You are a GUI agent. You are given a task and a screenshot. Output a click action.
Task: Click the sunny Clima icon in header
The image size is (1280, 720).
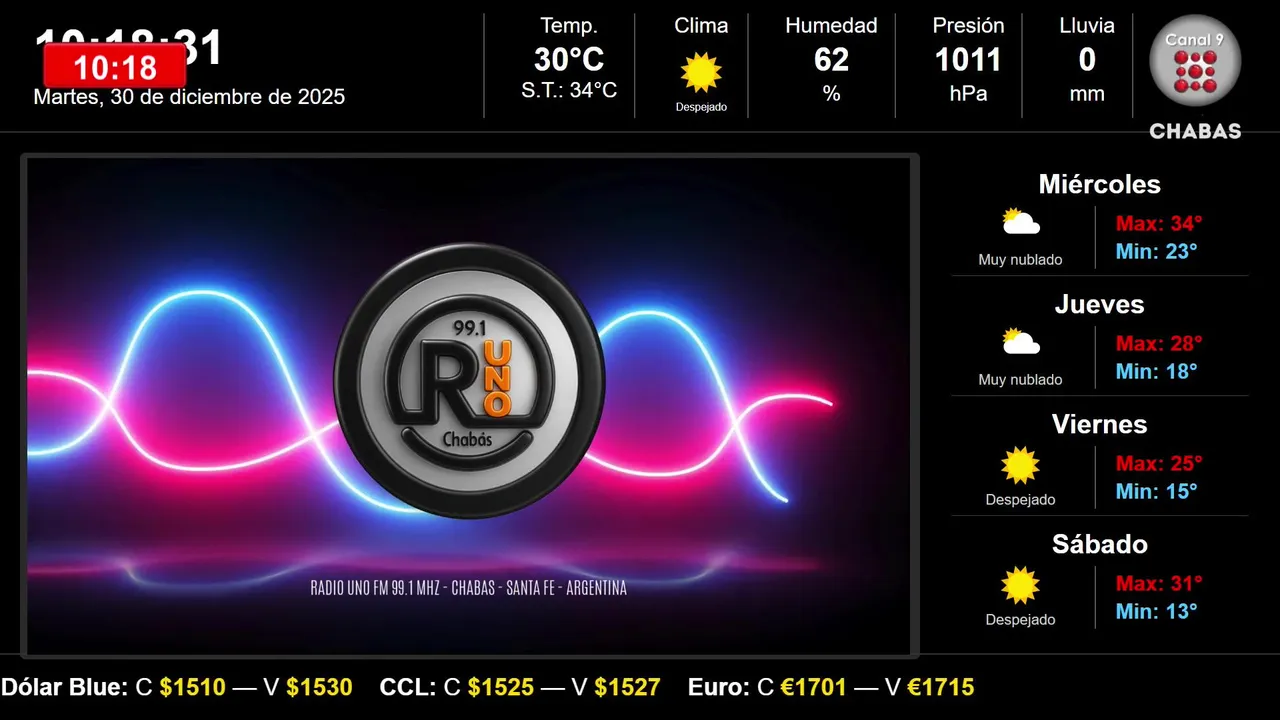[701, 72]
